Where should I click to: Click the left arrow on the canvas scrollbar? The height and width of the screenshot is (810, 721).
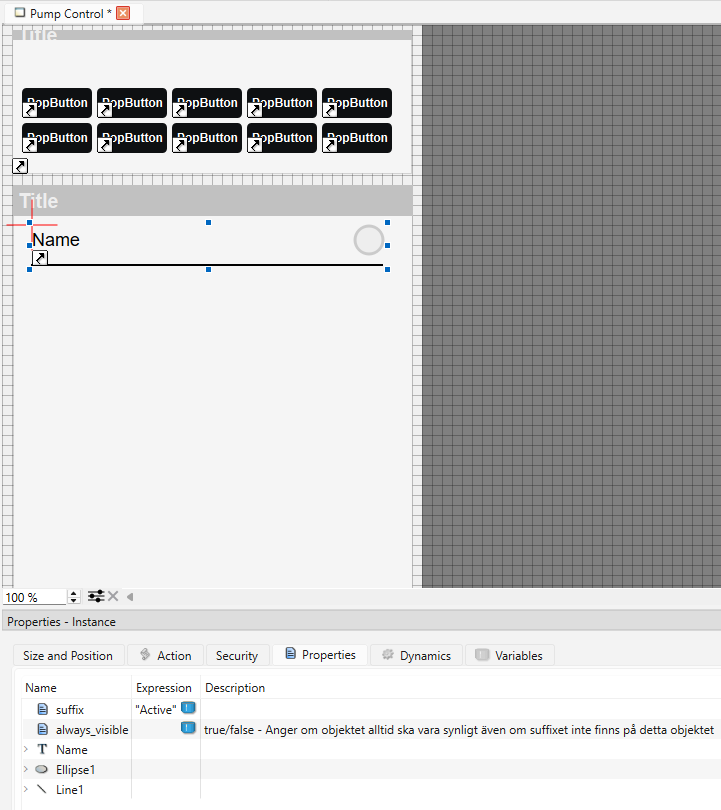point(129,597)
